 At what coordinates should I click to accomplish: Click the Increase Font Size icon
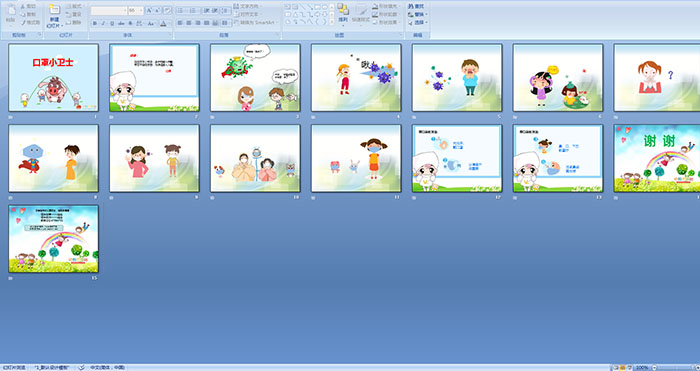(x=149, y=10)
